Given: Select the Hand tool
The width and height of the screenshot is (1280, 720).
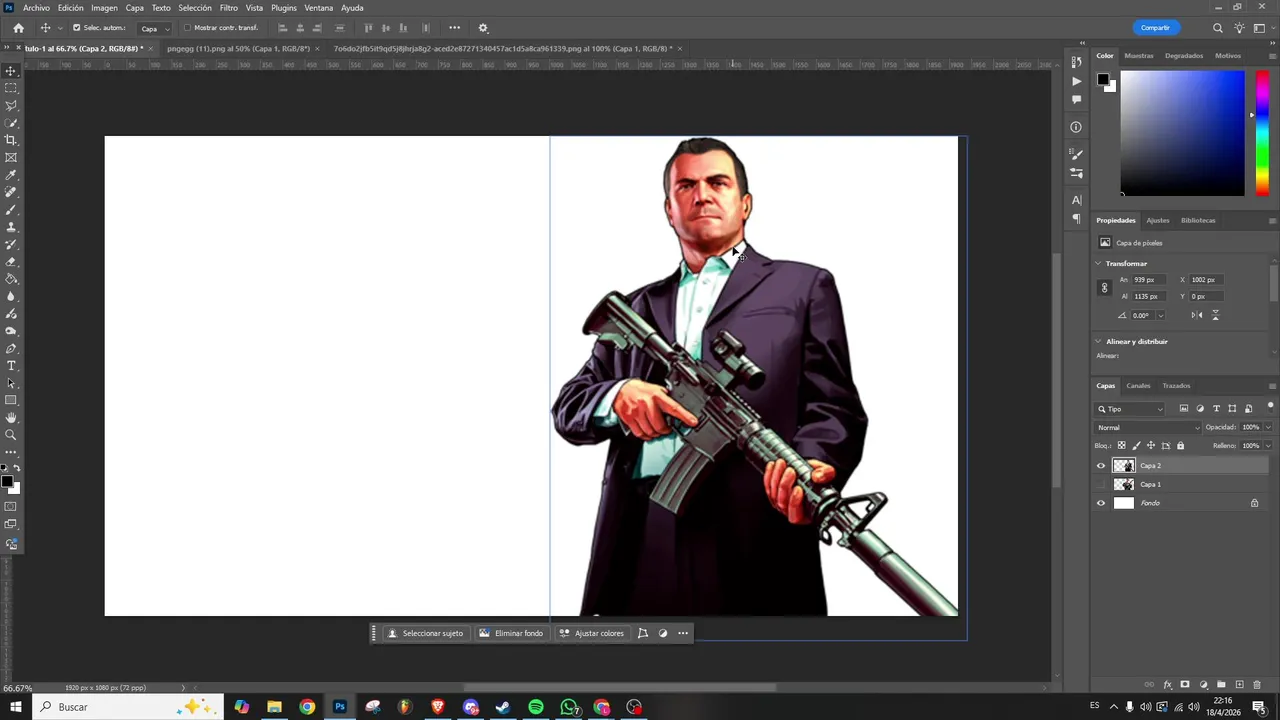Looking at the screenshot, I should (x=11, y=418).
